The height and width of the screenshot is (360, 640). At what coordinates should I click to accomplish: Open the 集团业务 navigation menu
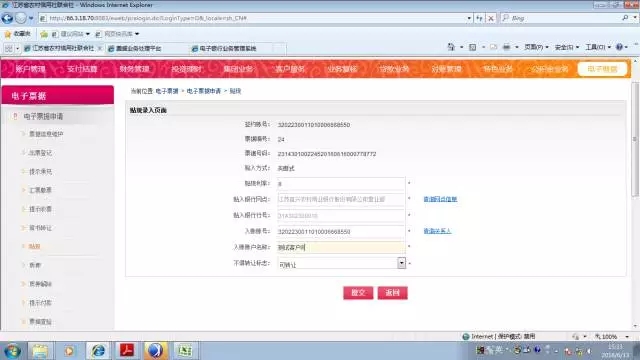click(238, 69)
